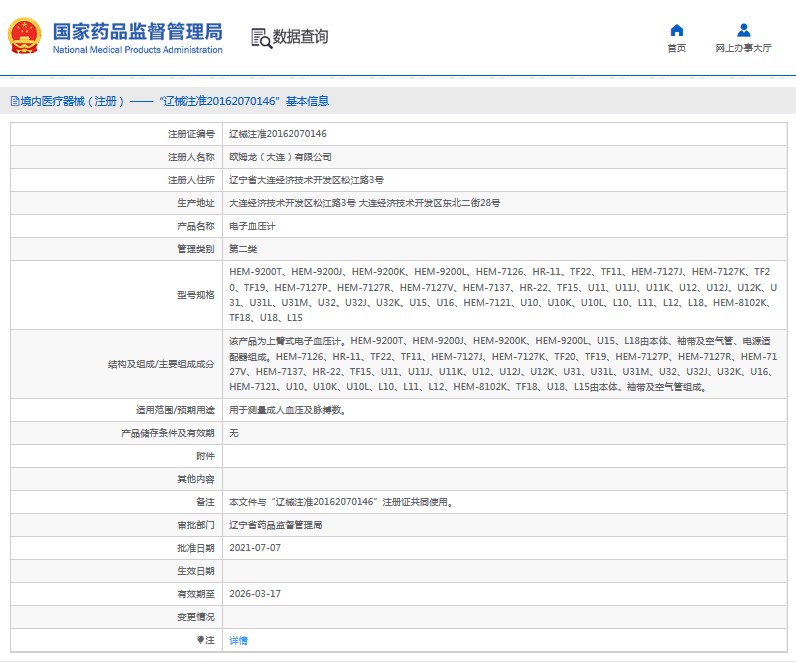Click the 第二类 management category value
This screenshot has height=662, width=796.
(x=245, y=249)
